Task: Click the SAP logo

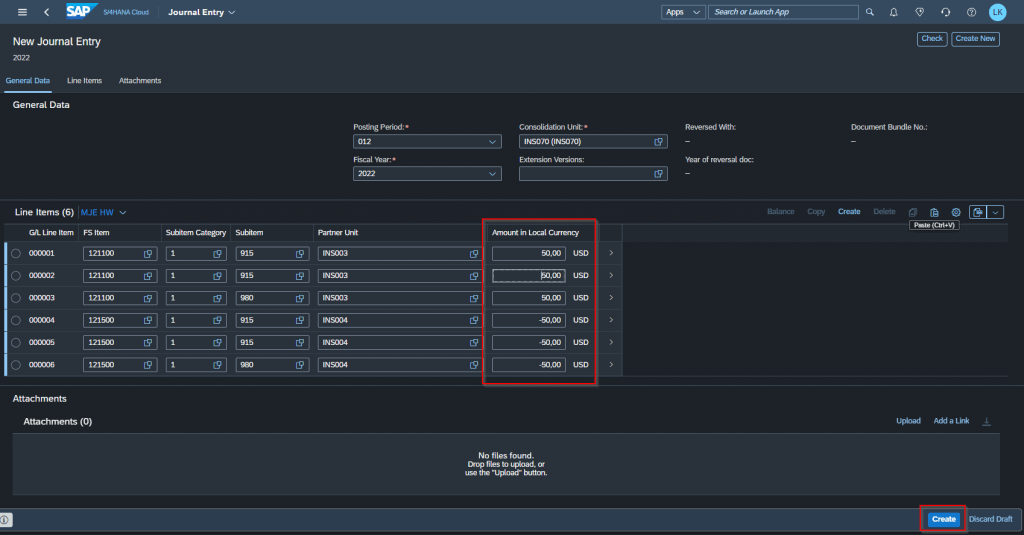Action: [80, 11]
